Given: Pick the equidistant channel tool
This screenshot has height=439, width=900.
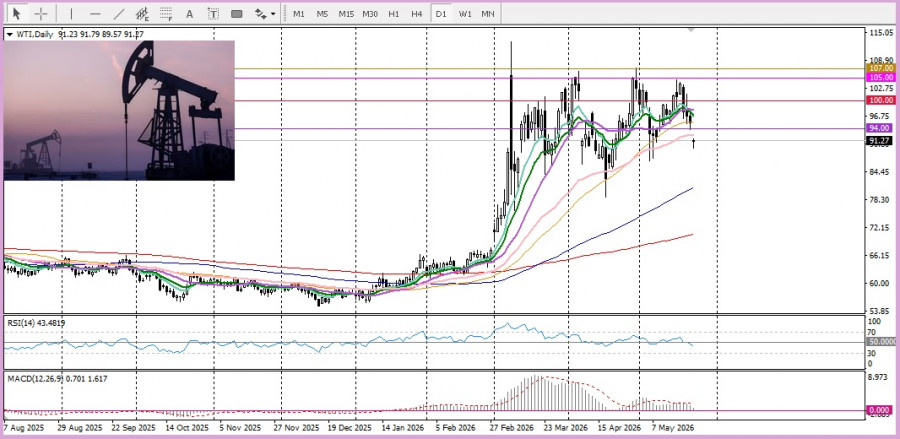Looking at the screenshot, I should [142, 13].
